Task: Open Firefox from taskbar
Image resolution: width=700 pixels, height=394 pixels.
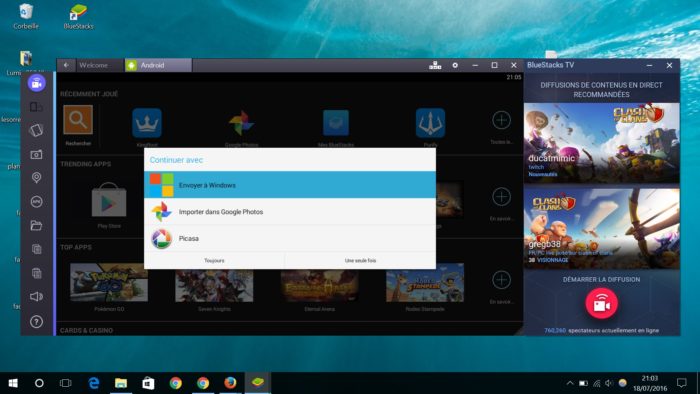Action: pos(230,383)
